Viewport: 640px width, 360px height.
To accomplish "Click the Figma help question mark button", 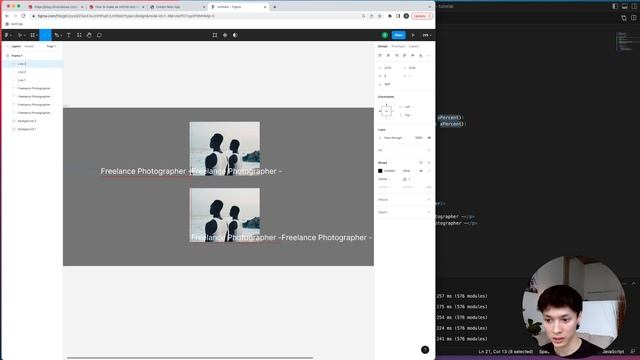I will point(425,350).
